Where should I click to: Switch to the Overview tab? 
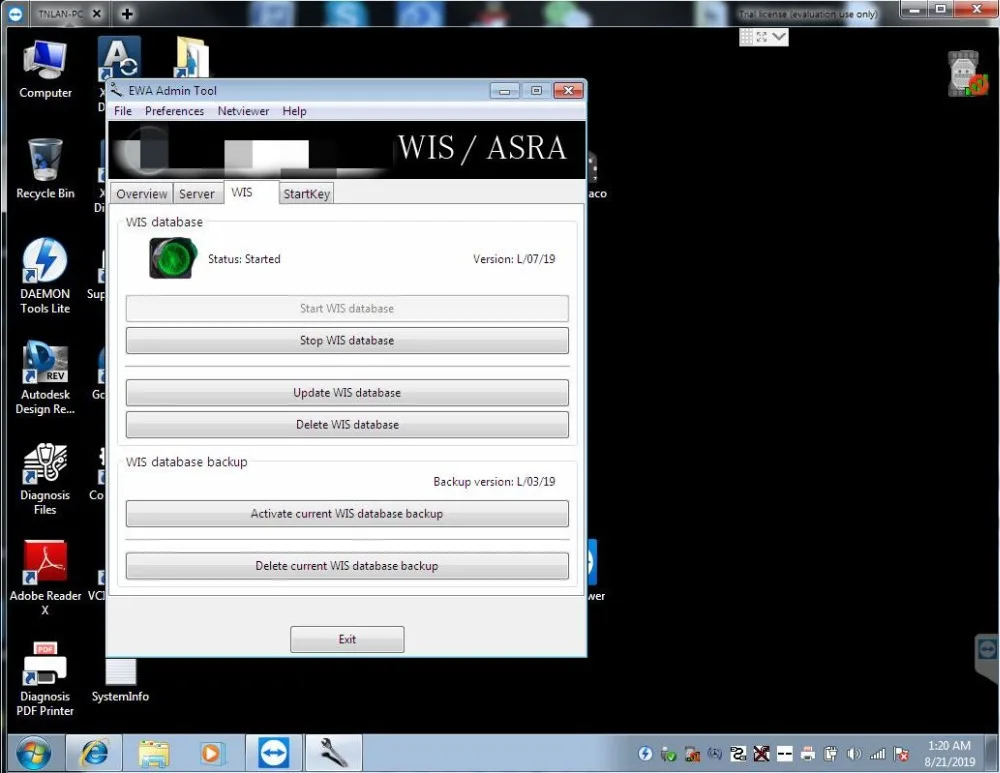coord(142,194)
